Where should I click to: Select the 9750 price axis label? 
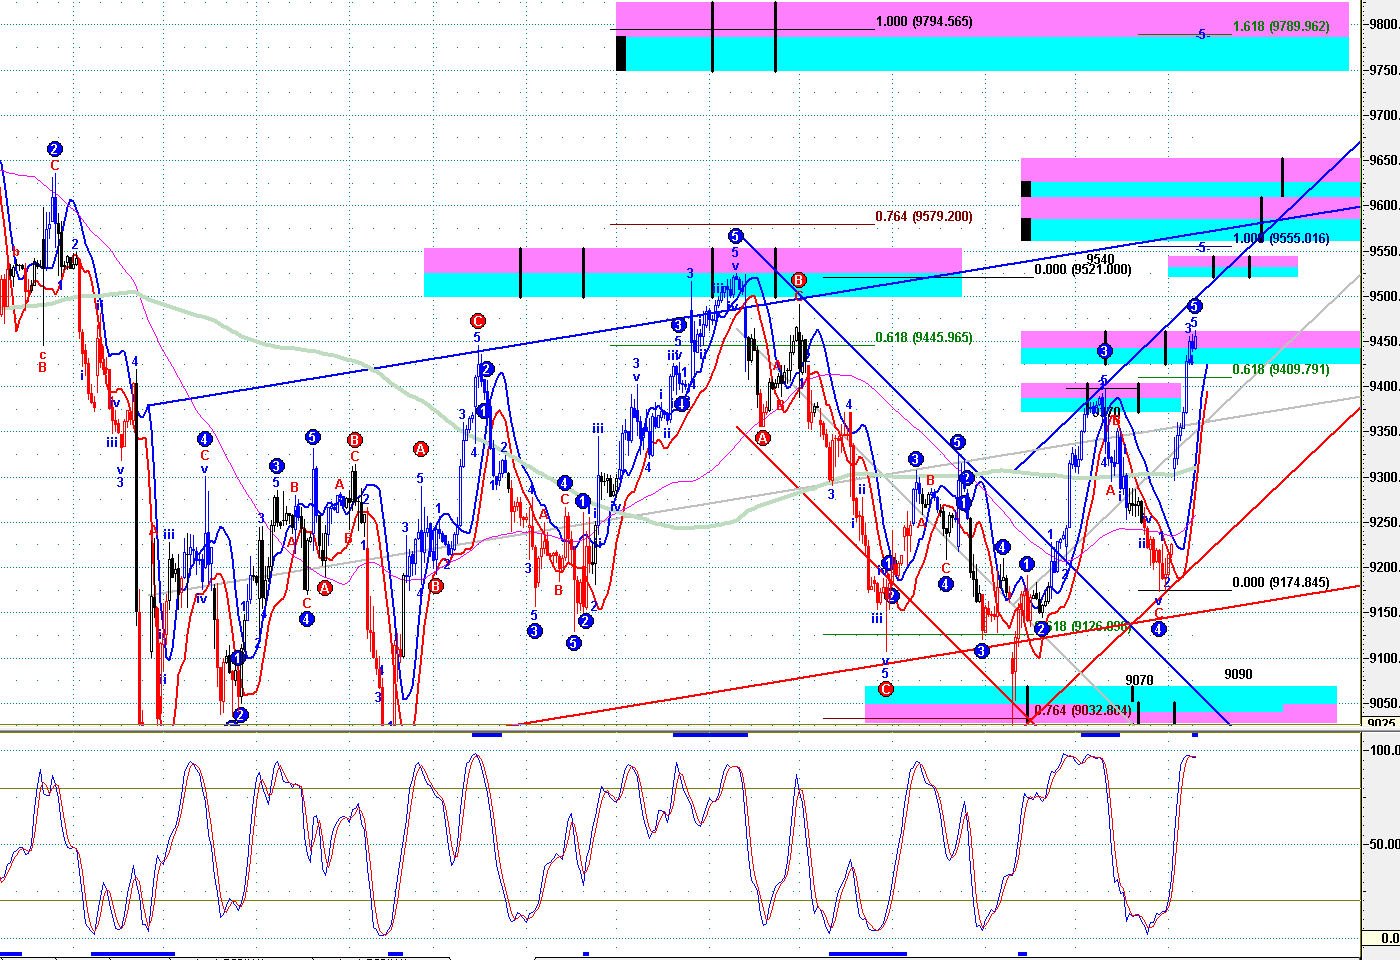(x=1384, y=70)
